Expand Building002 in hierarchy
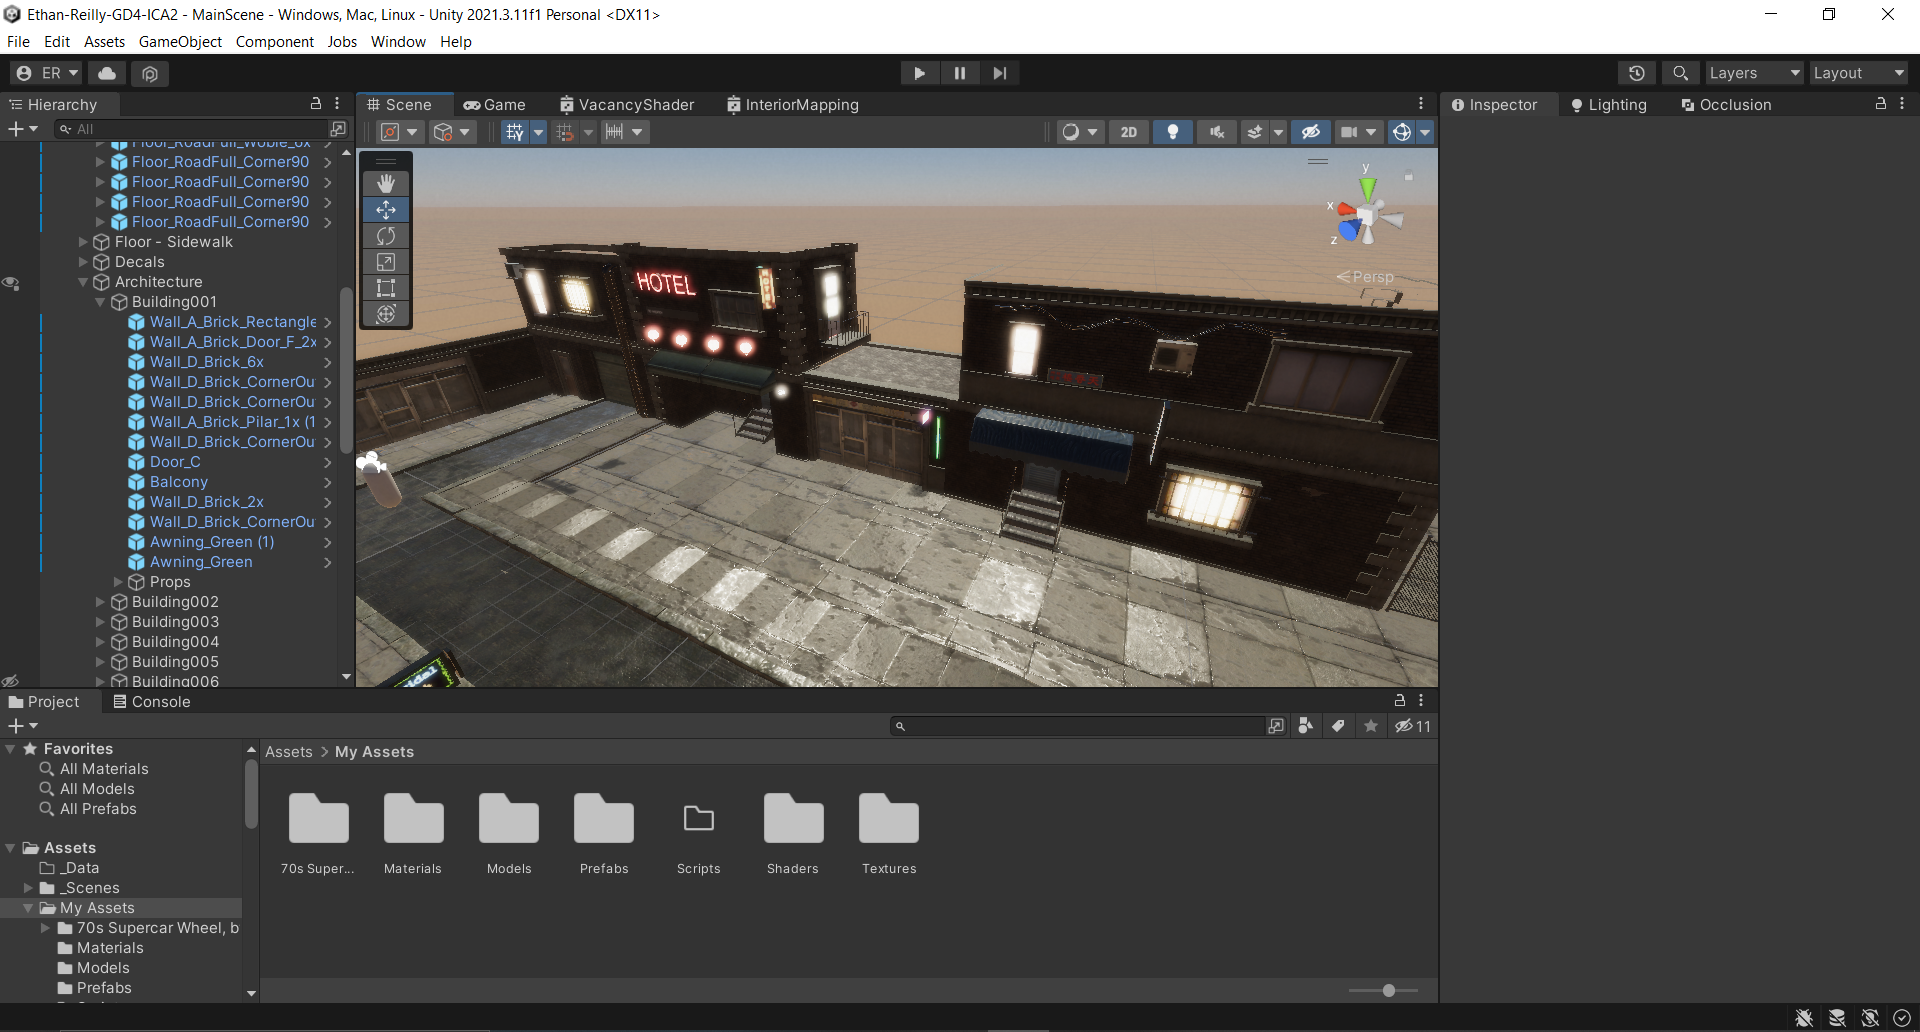The height and width of the screenshot is (1032, 1920). (100, 602)
